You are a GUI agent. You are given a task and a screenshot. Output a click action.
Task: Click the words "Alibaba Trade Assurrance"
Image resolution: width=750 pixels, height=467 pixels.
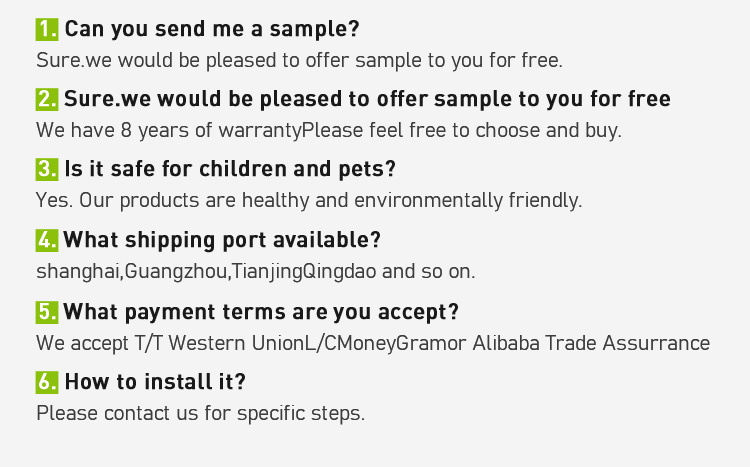591,344
